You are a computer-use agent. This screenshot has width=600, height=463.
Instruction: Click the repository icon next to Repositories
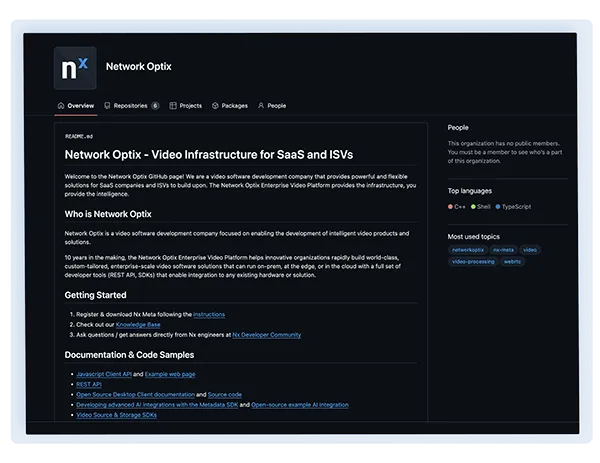click(108, 105)
